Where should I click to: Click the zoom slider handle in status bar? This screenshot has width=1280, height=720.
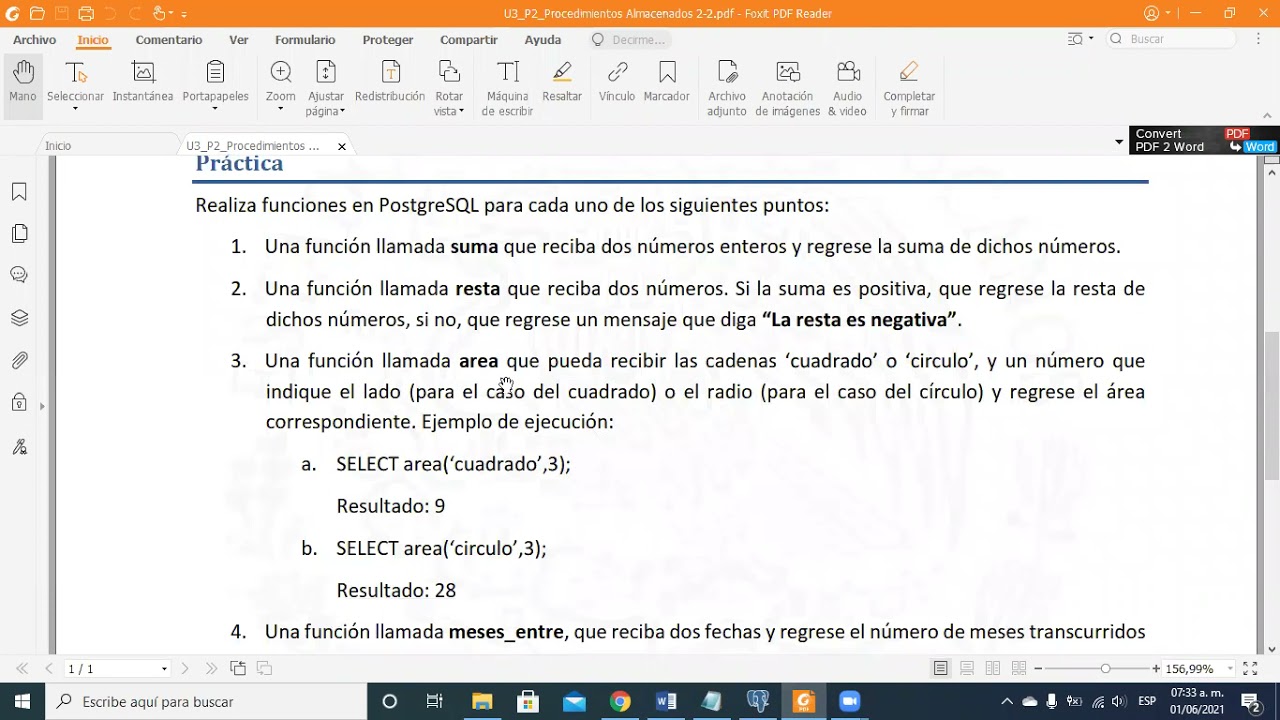pyautogui.click(x=1105, y=668)
